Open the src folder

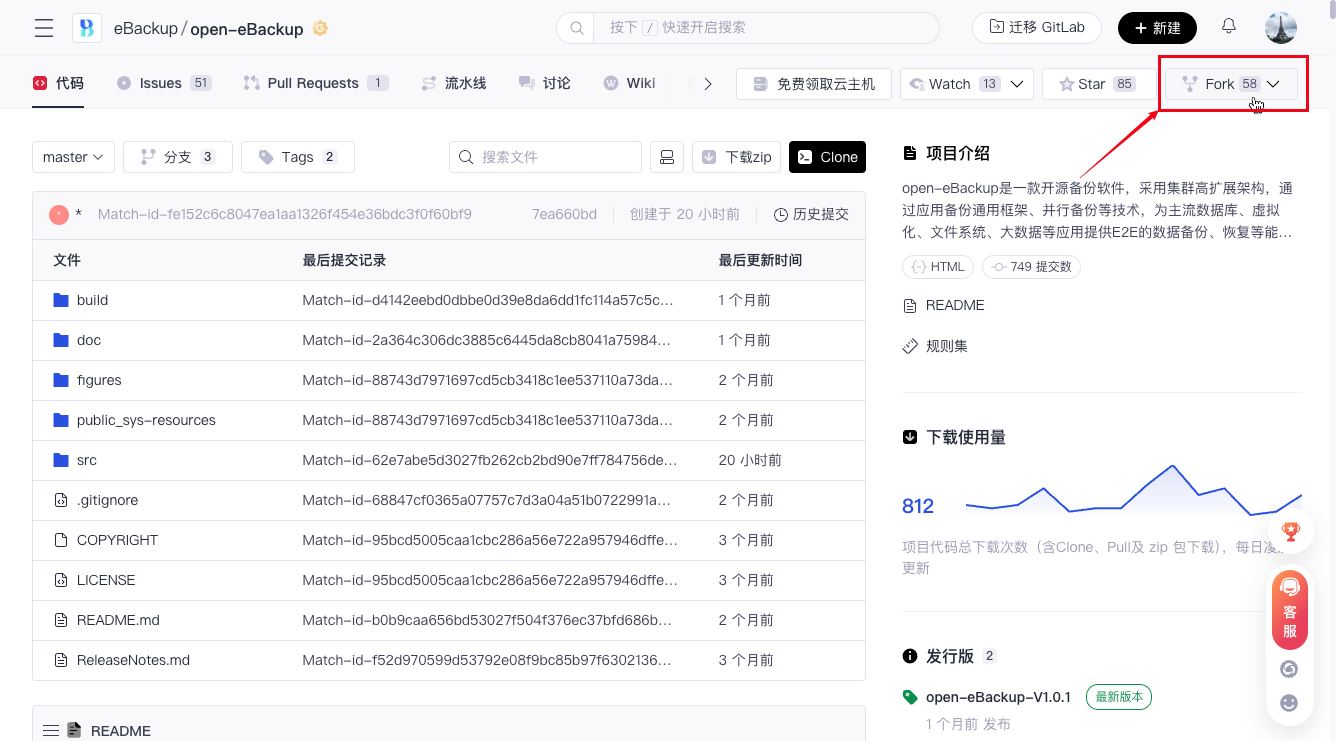[x=87, y=460]
